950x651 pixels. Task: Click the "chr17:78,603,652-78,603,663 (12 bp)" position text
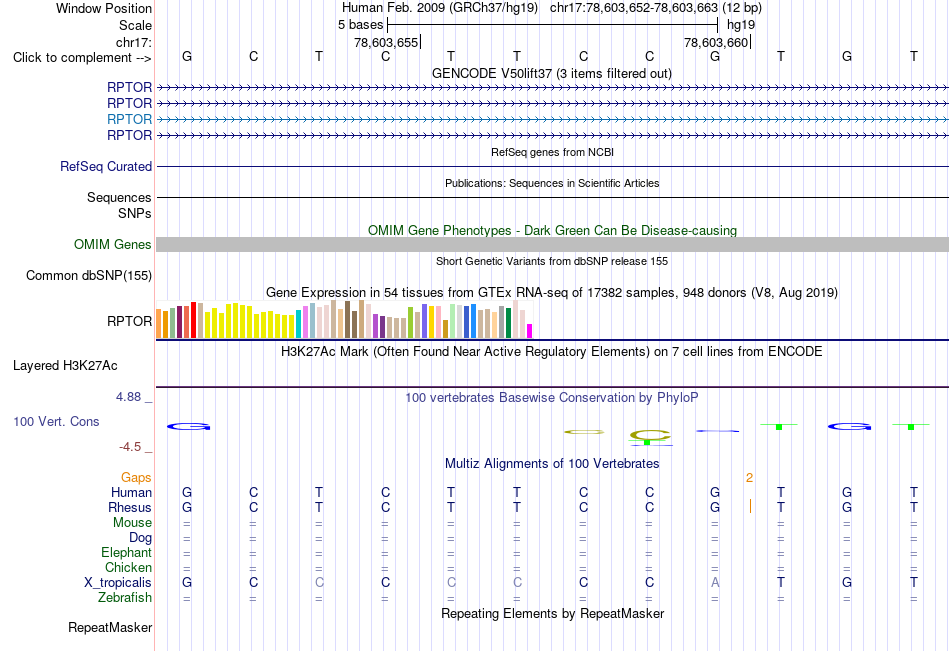click(x=656, y=8)
